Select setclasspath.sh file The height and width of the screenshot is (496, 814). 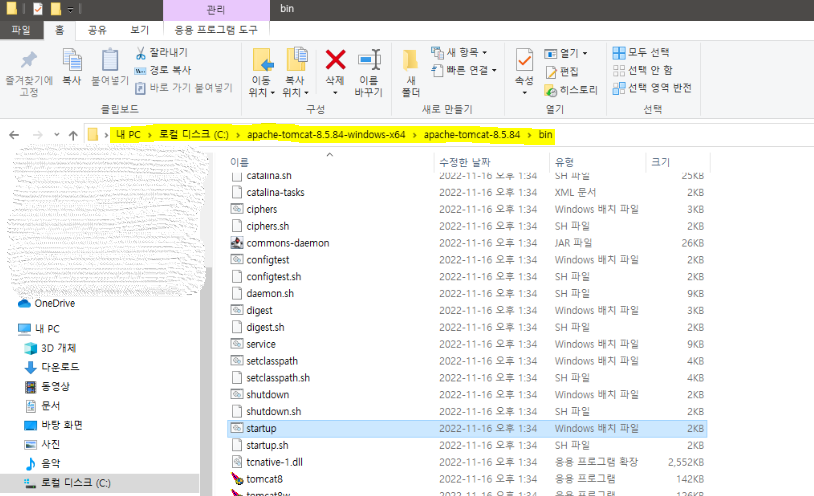pos(467,378)
